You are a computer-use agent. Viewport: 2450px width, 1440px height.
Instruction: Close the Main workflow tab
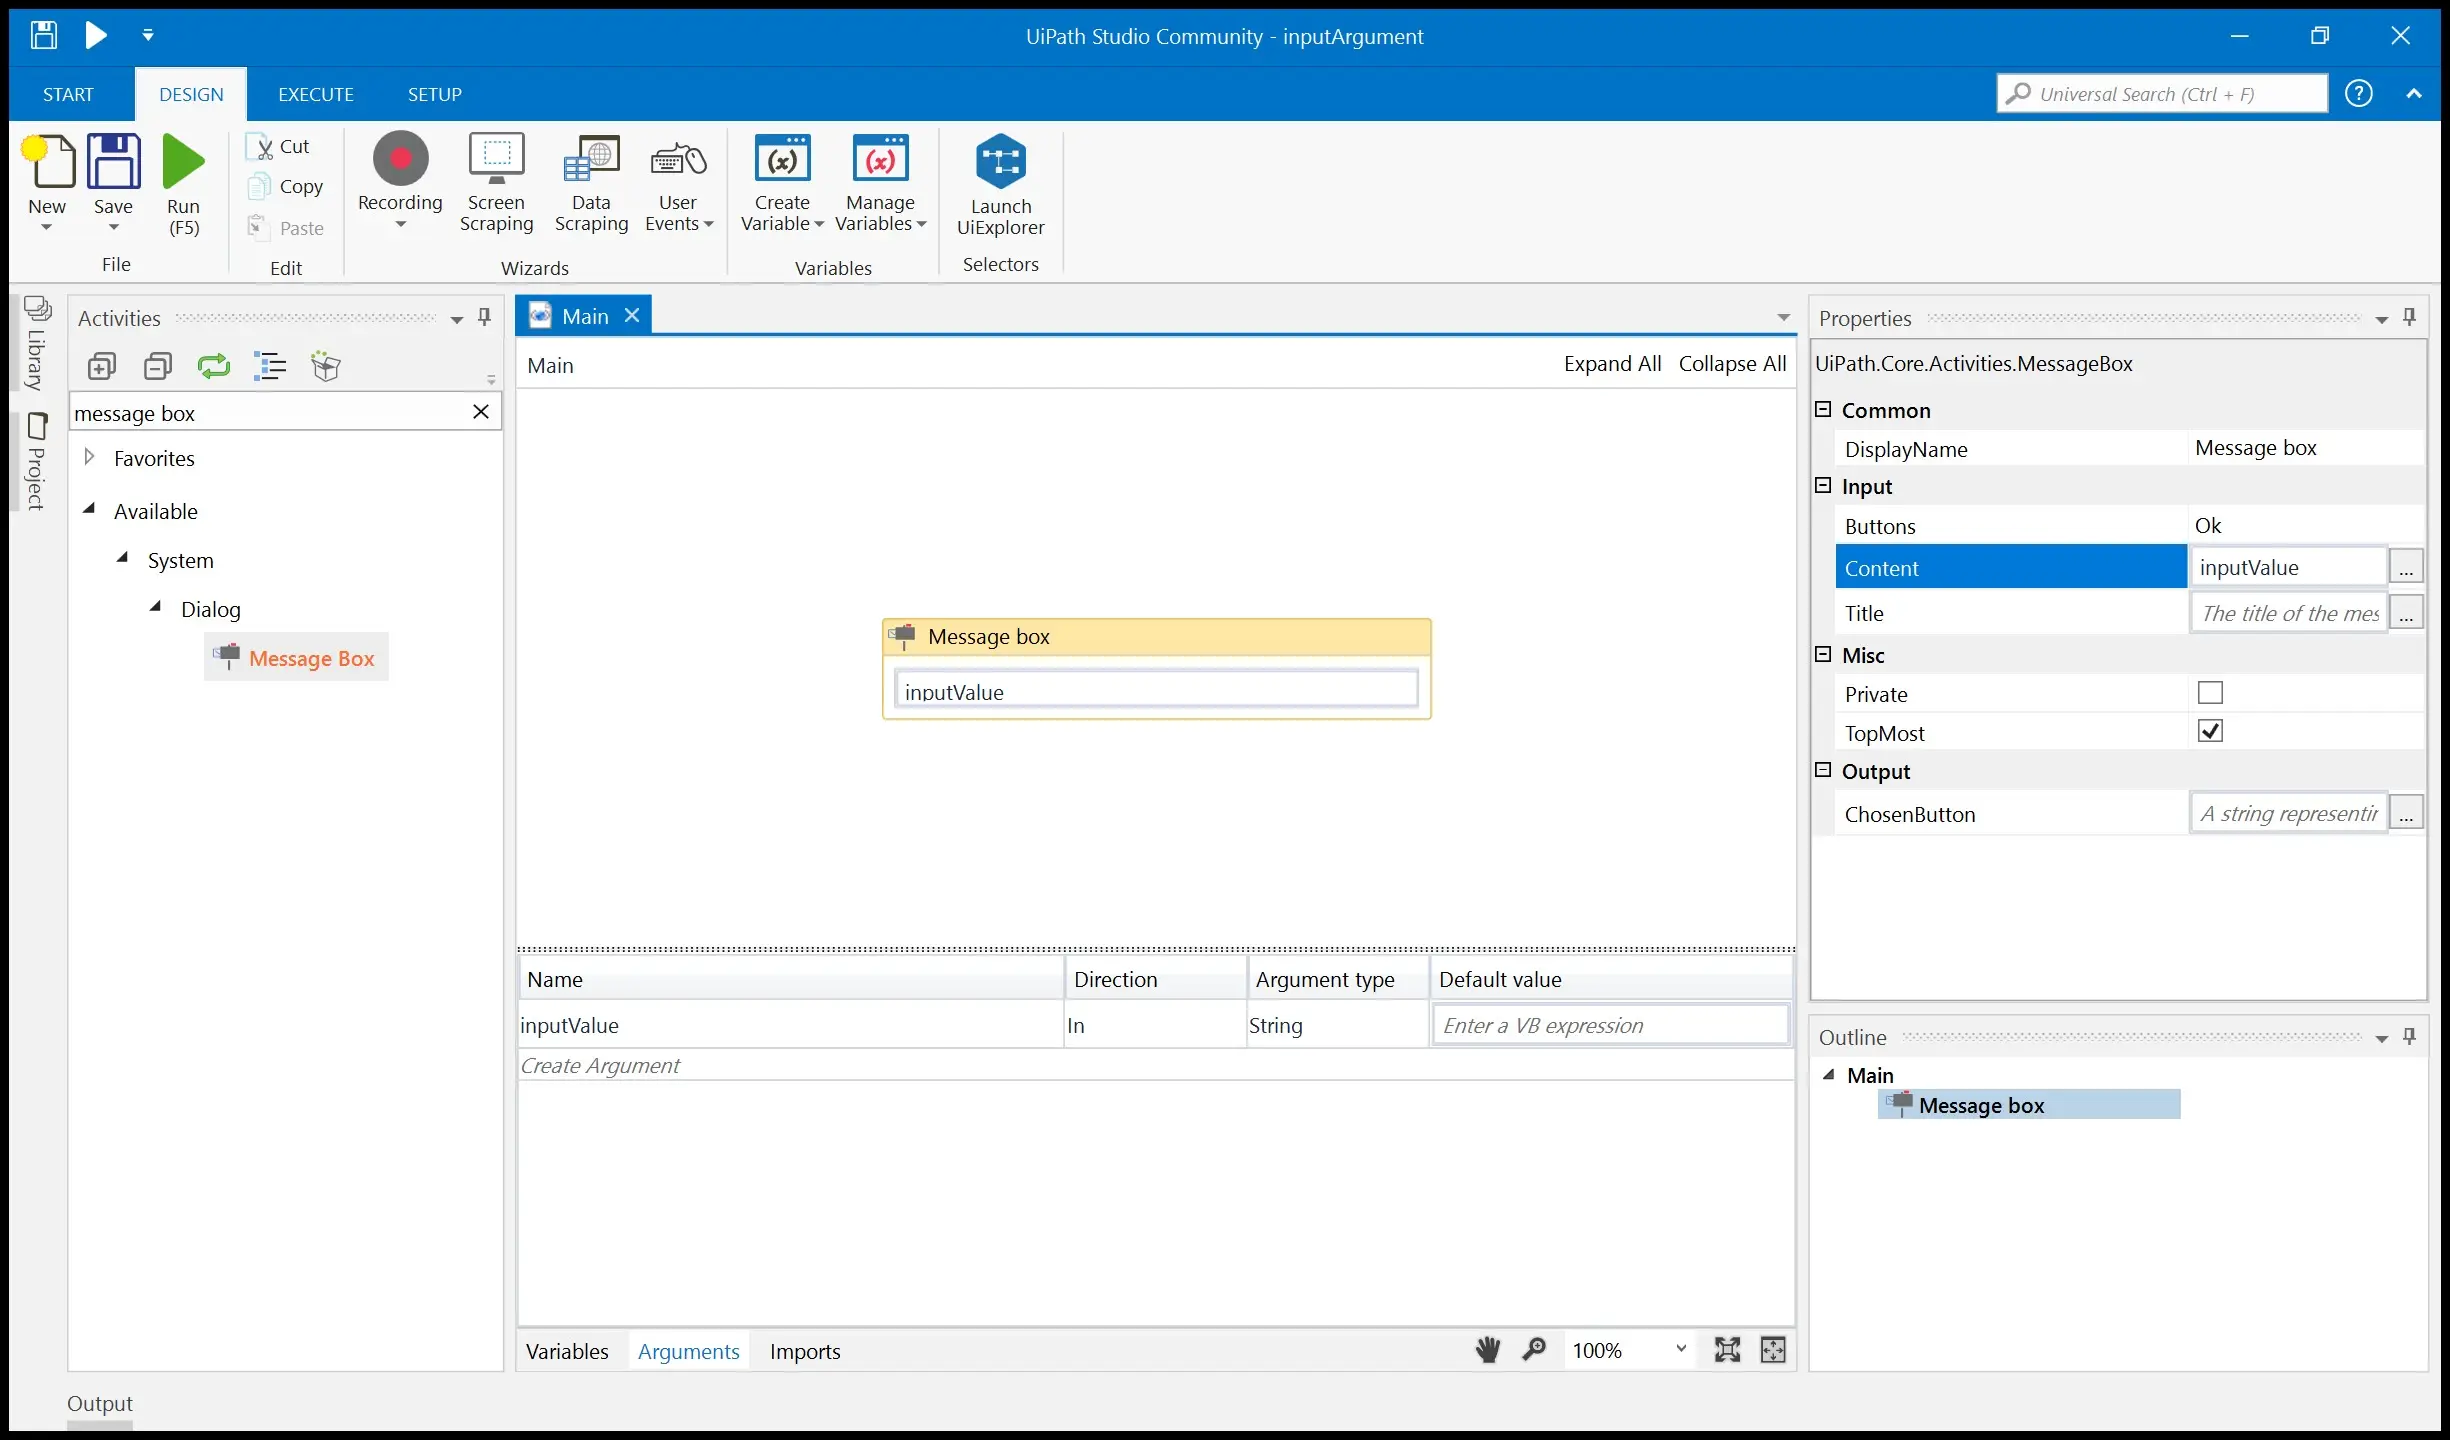click(x=632, y=315)
